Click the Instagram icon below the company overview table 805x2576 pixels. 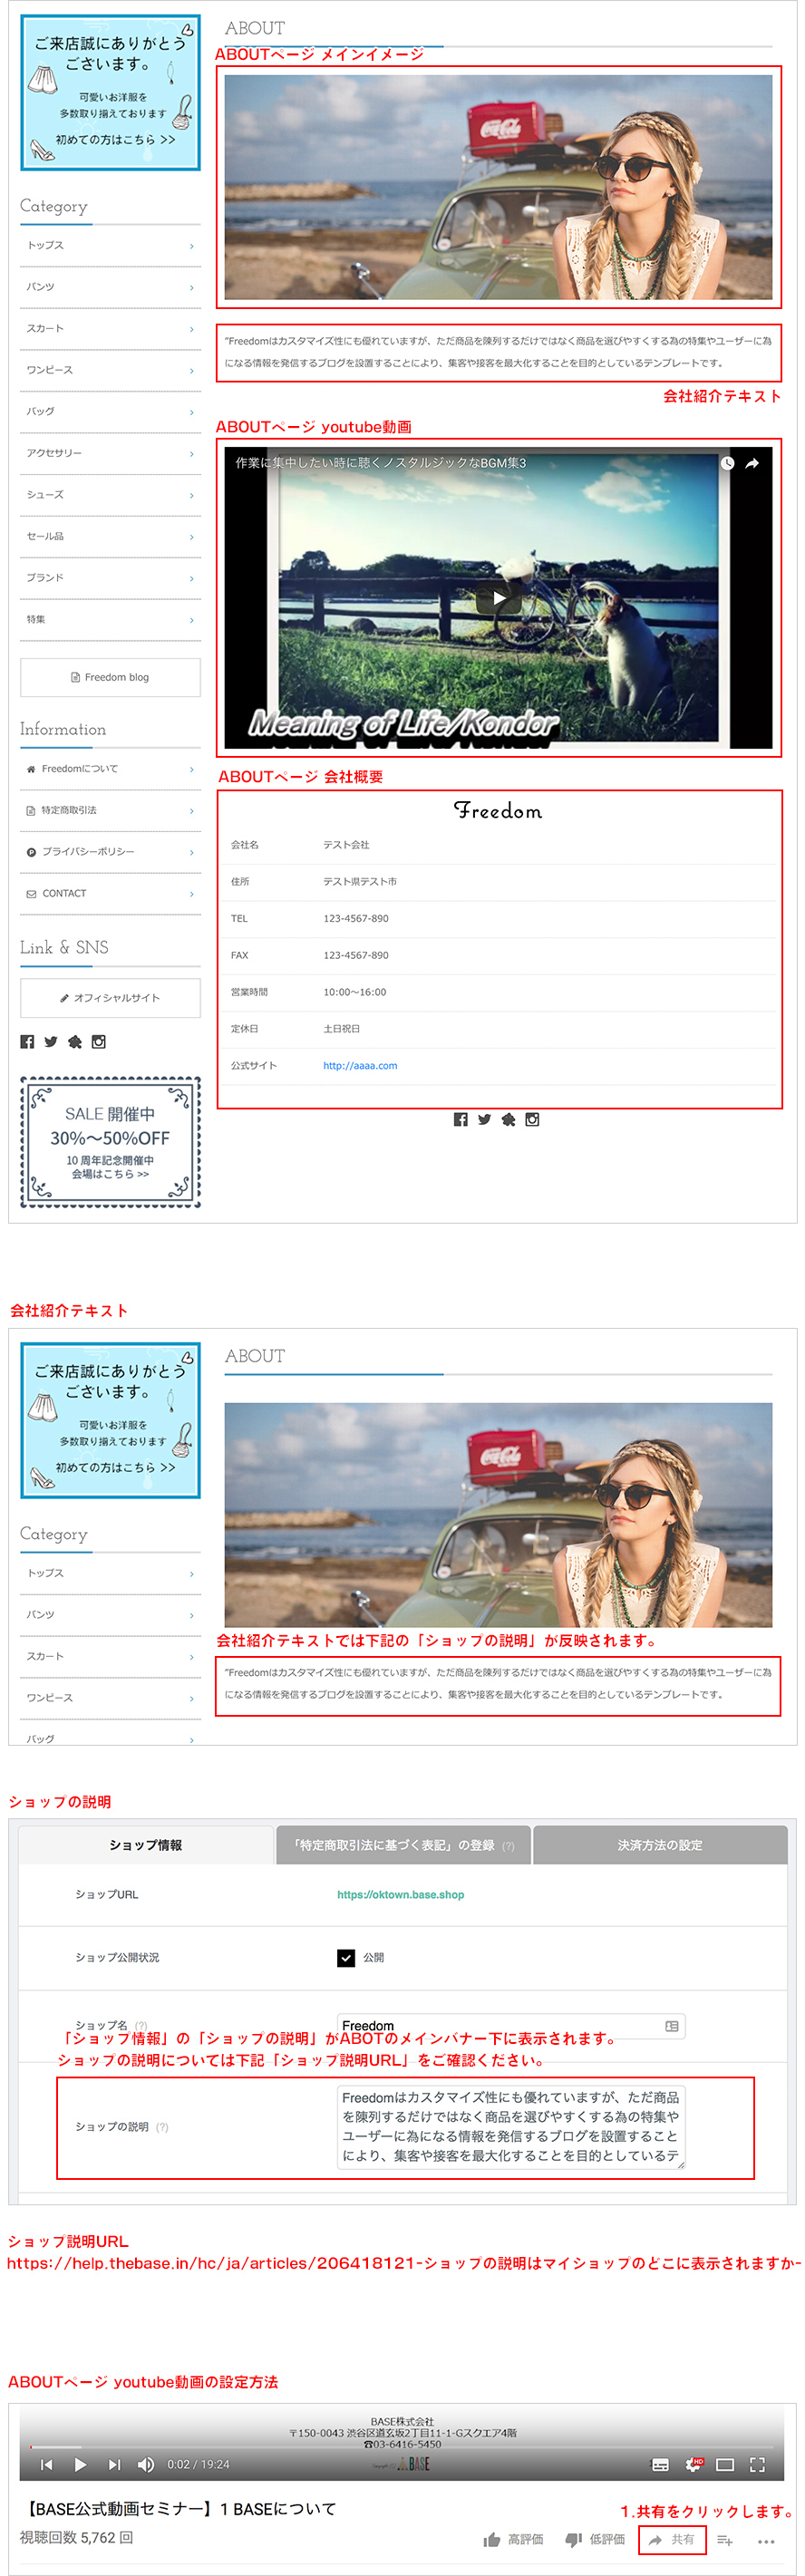pos(532,1120)
